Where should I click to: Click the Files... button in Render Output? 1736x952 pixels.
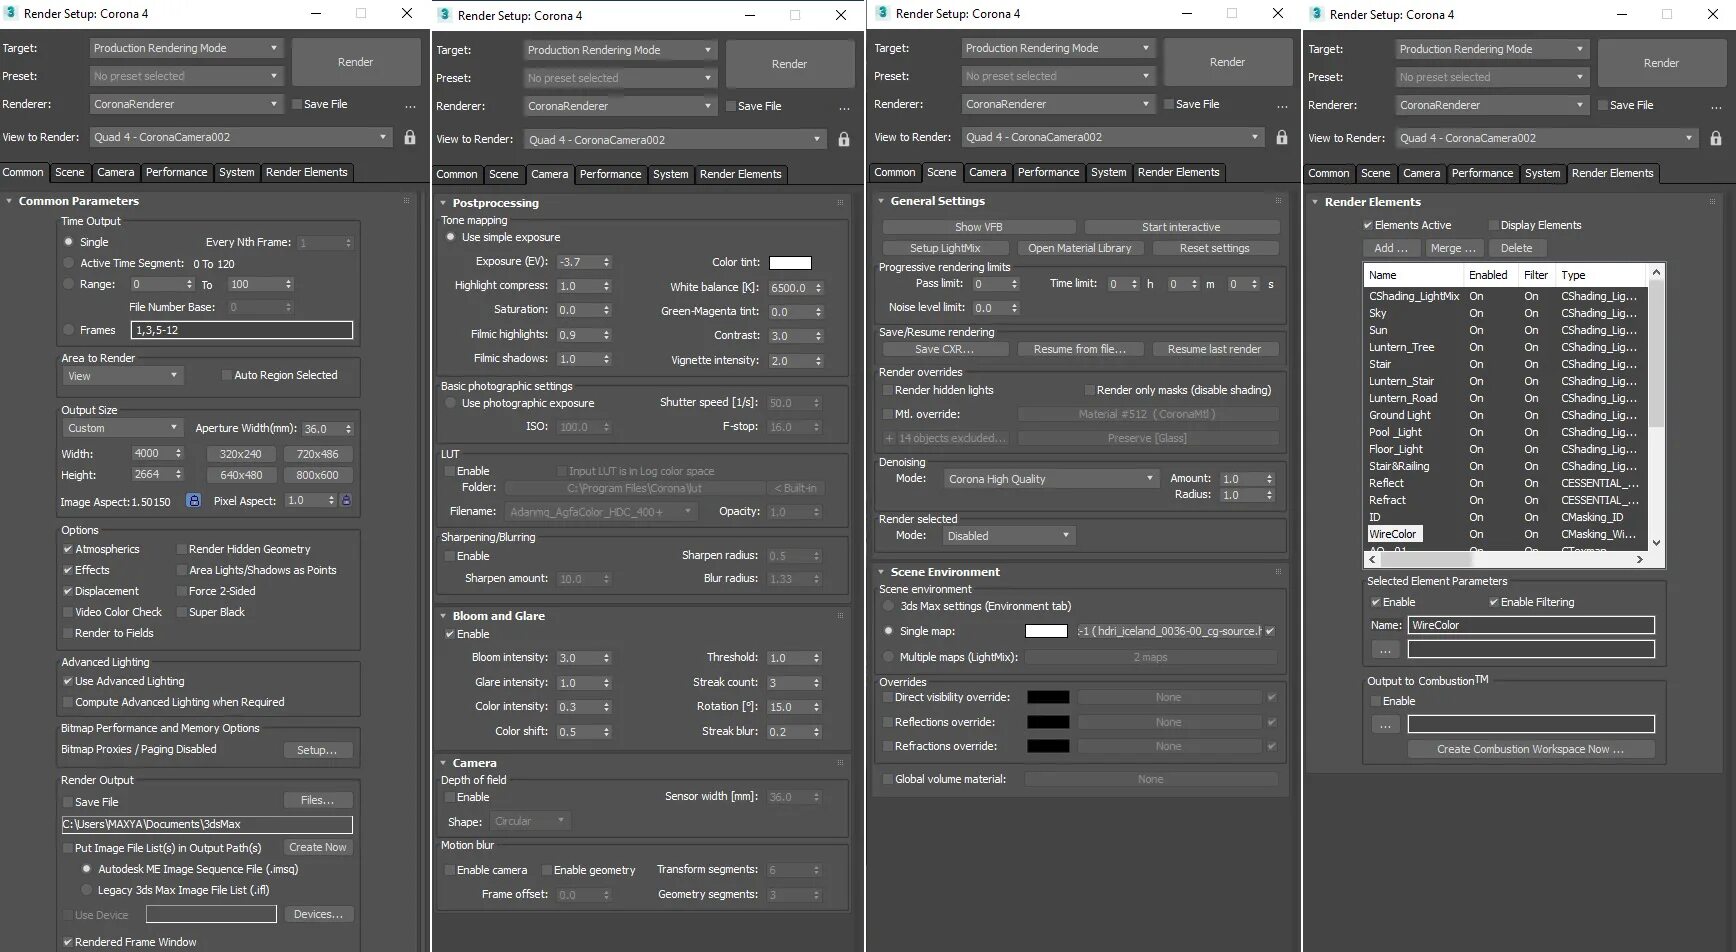tap(318, 800)
